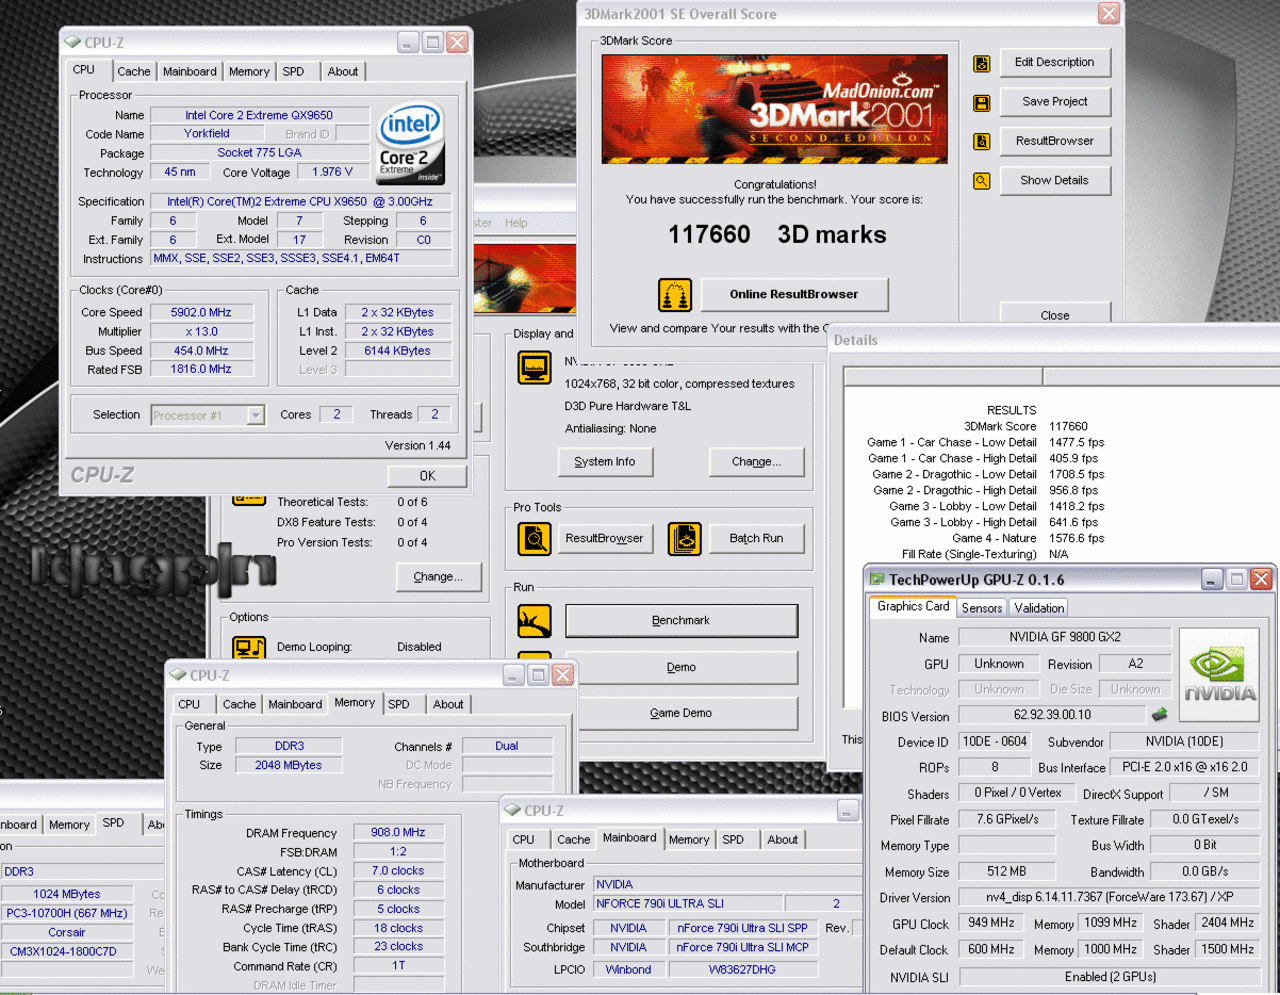Click the Benchmark button
This screenshot has height=995, width=1280.
point(681,621)
